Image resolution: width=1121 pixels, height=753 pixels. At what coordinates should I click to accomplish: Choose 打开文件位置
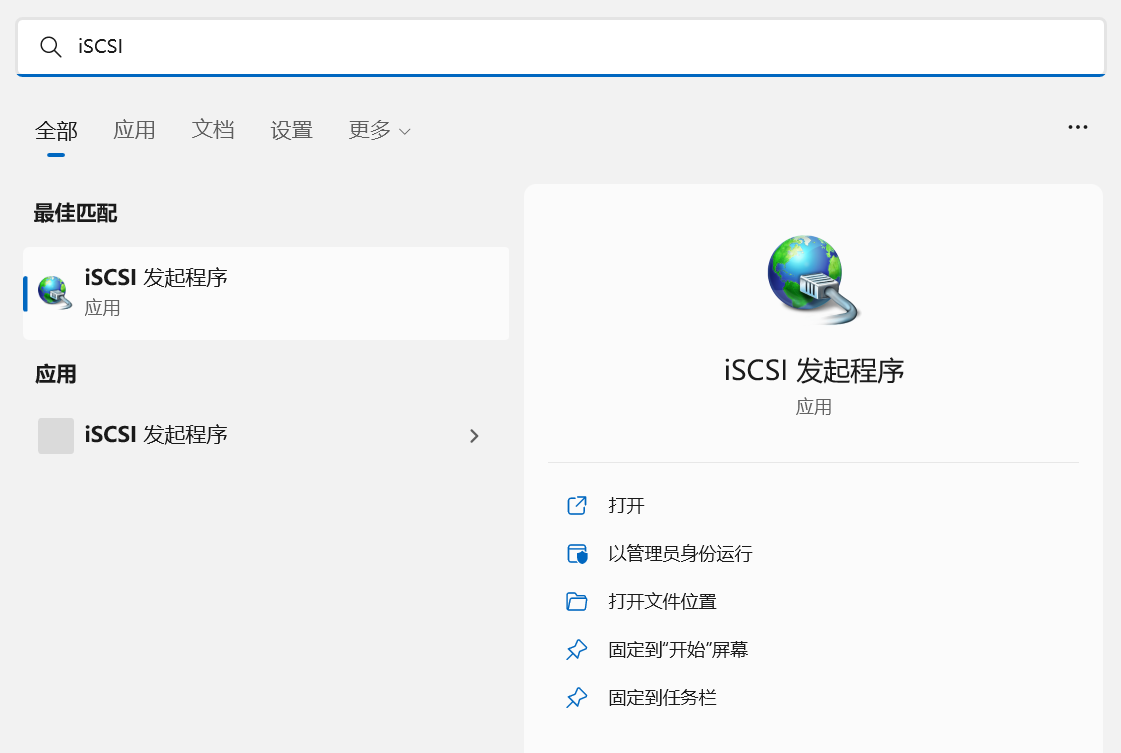pos(662,601)
